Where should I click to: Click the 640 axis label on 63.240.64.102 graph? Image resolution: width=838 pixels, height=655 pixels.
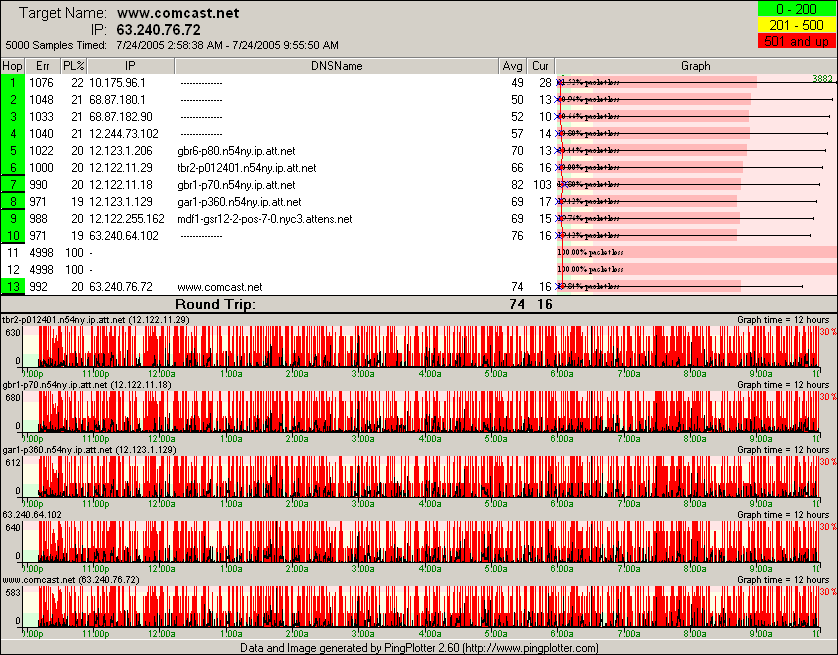[13, 528]
